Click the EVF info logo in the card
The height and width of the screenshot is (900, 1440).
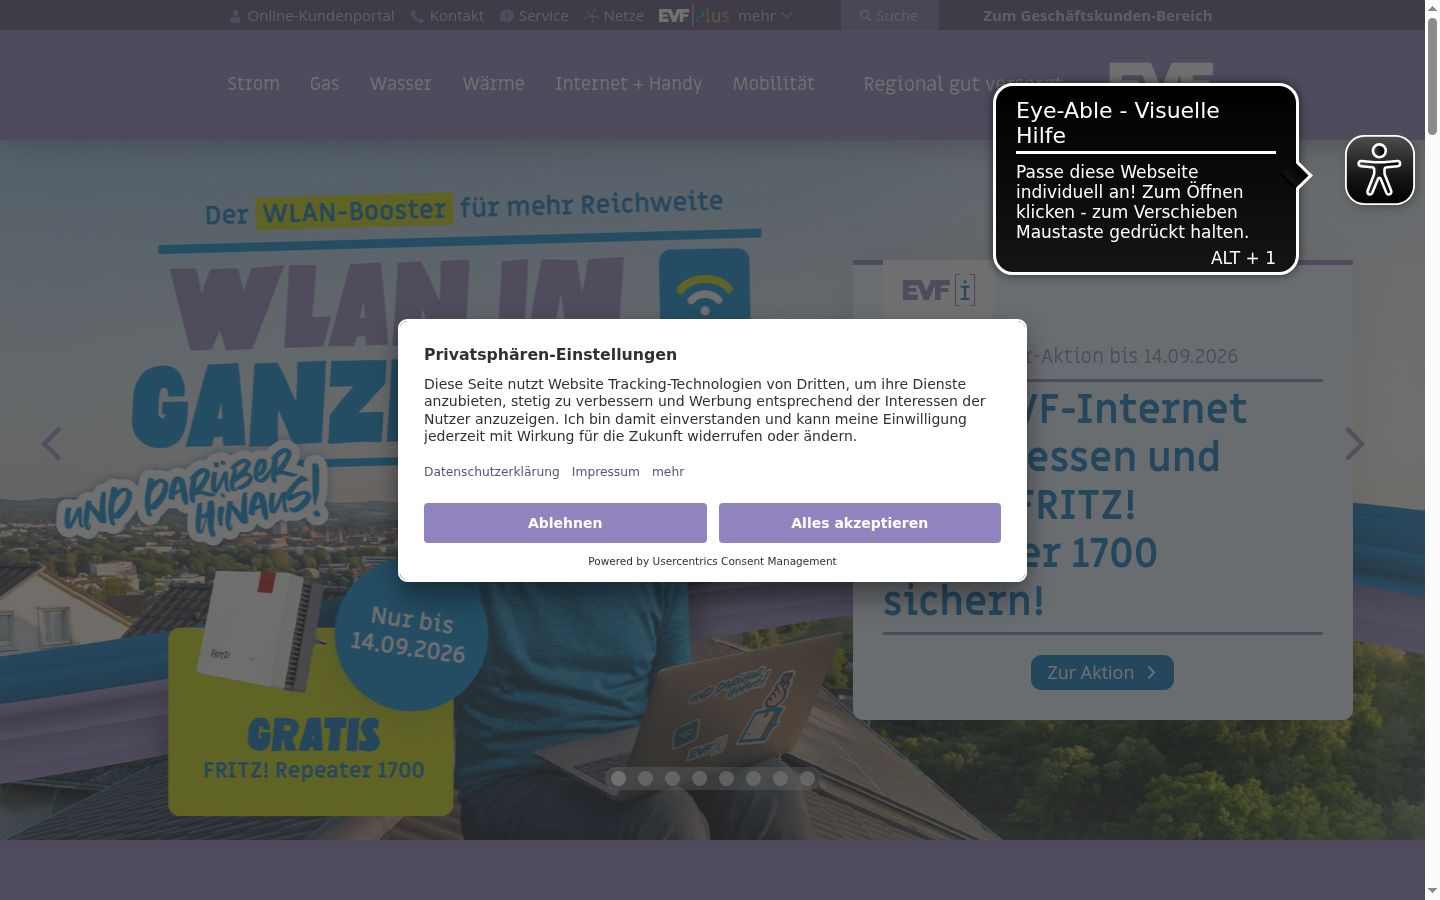click(938, 290)
